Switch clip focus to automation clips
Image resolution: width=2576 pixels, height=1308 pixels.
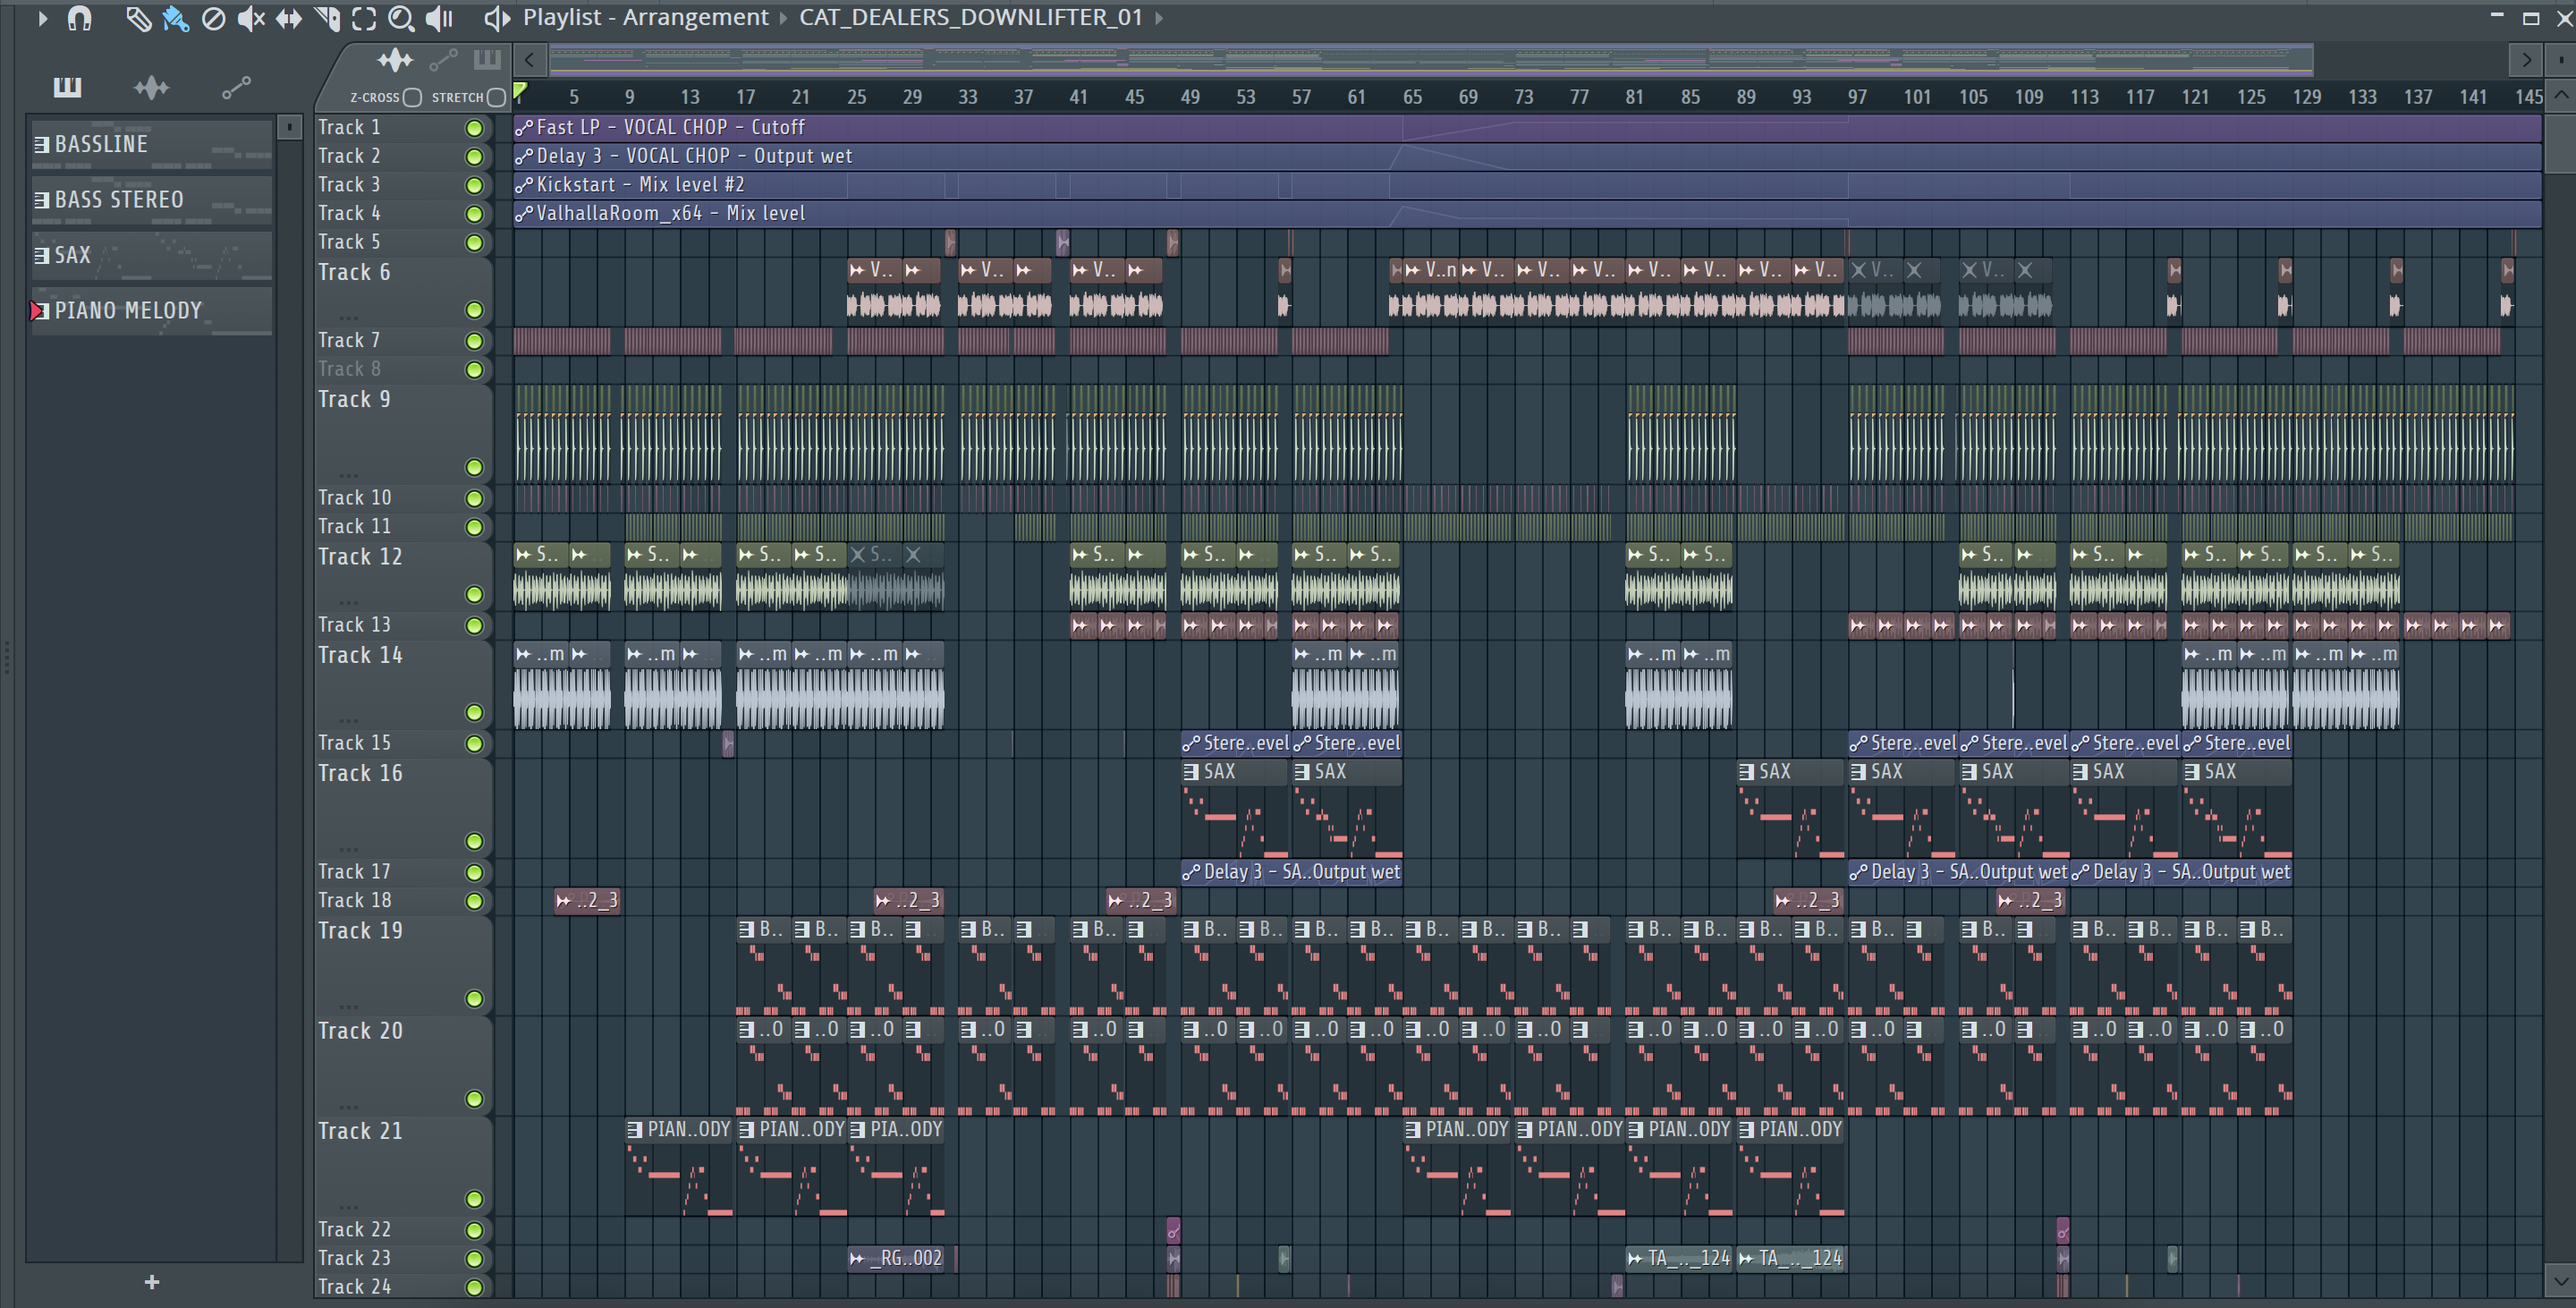[x=443, y=61]
